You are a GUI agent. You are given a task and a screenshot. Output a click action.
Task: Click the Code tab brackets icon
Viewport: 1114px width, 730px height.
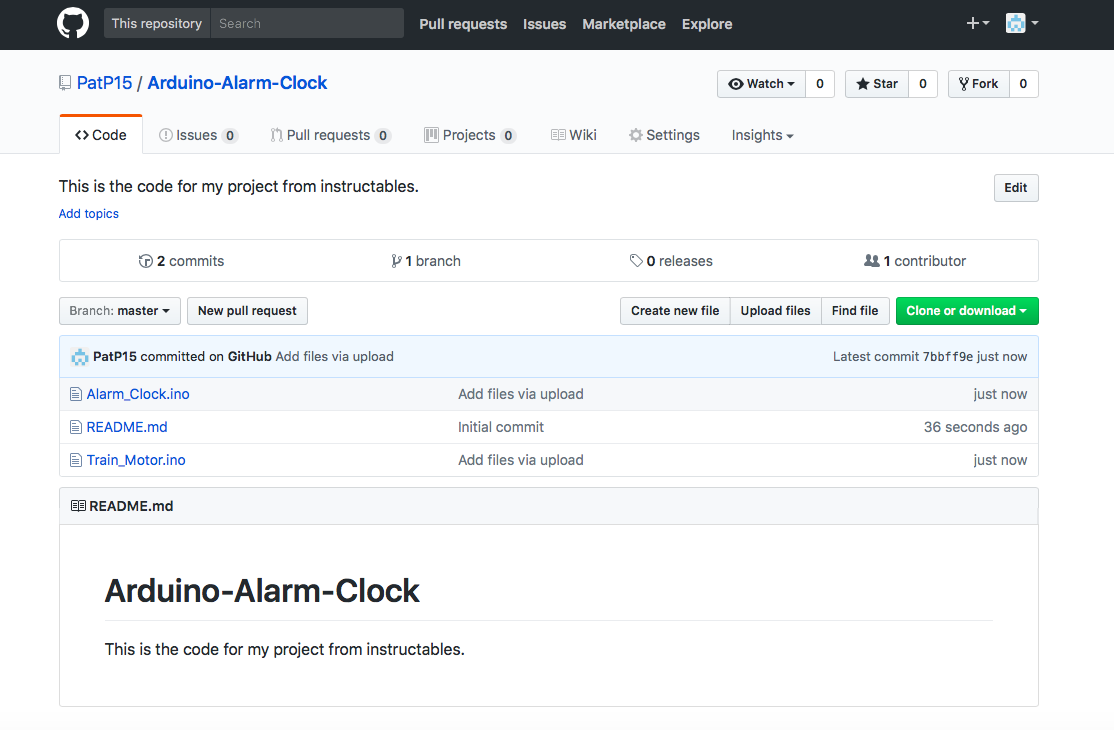pos(82,135)
